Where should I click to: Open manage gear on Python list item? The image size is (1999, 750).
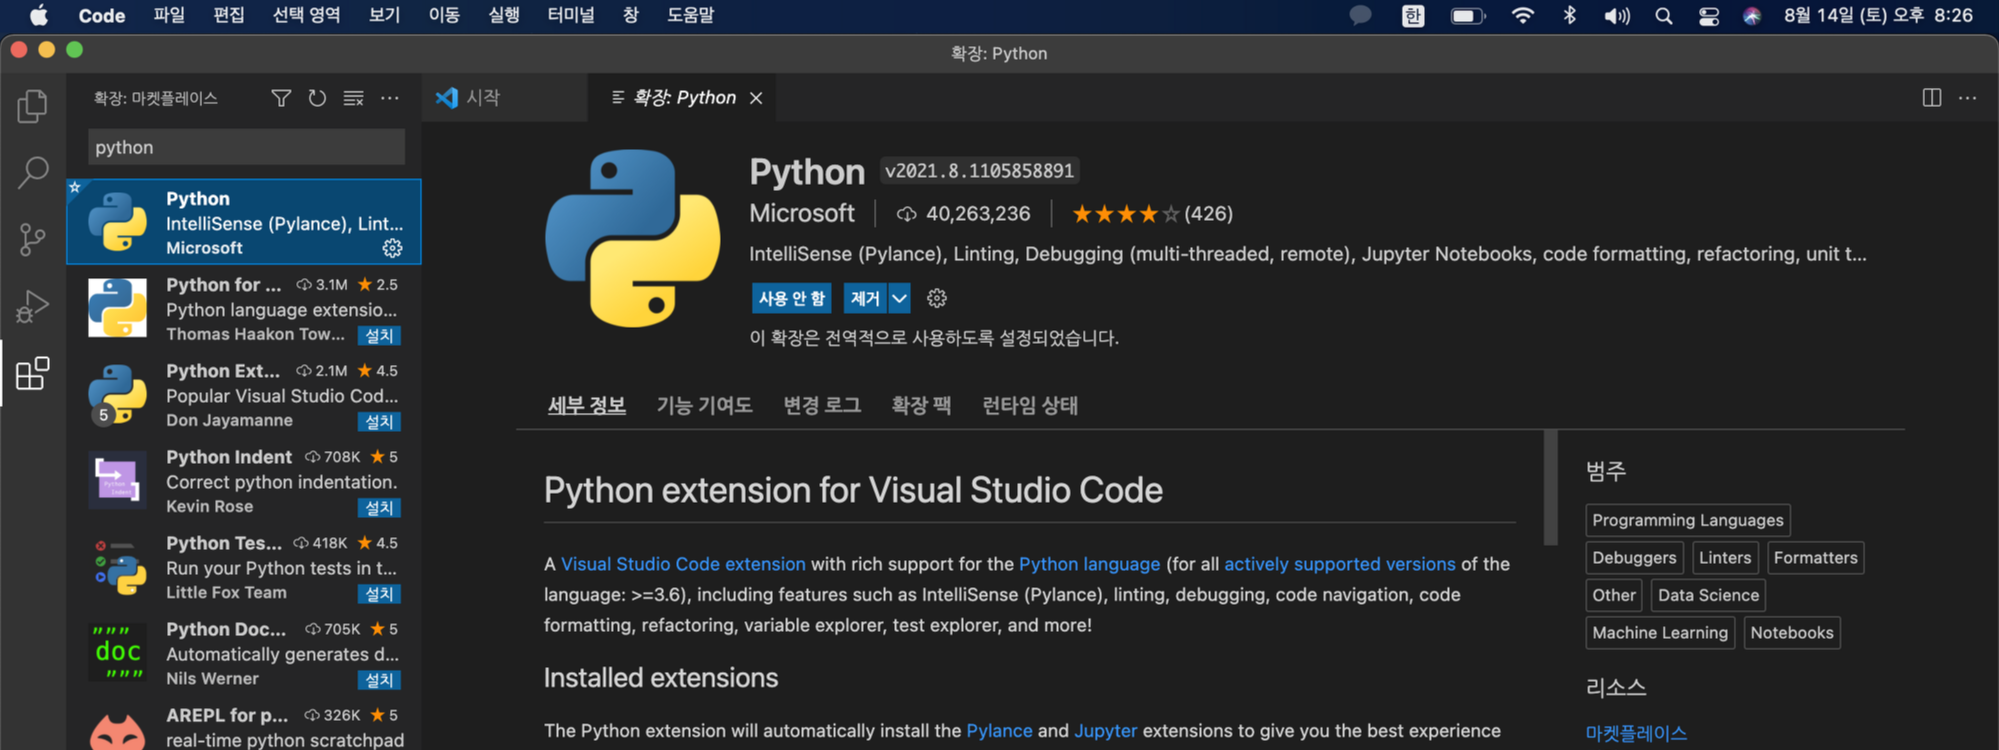click(392, 248)
